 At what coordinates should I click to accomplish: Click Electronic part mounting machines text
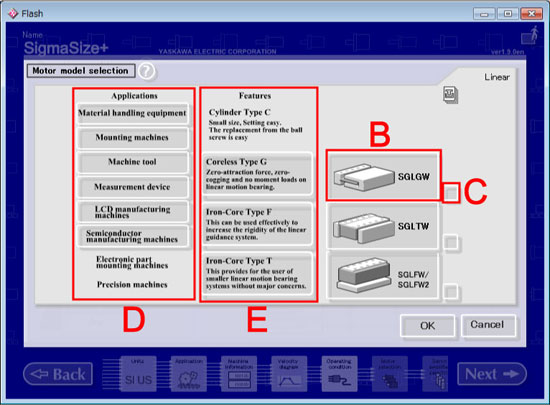point(132,262)
